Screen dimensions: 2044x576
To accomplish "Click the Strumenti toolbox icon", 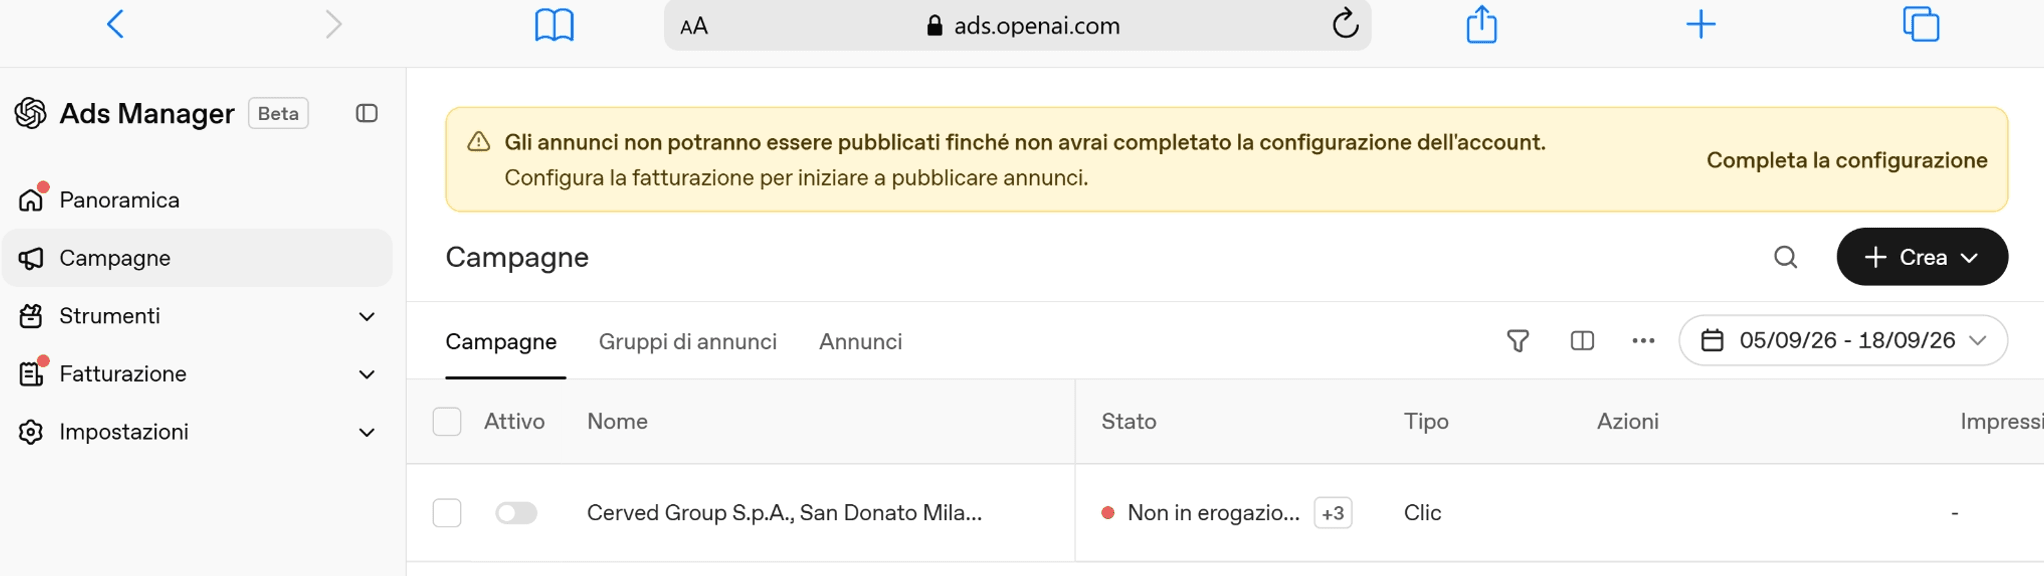I will [31, 316].
